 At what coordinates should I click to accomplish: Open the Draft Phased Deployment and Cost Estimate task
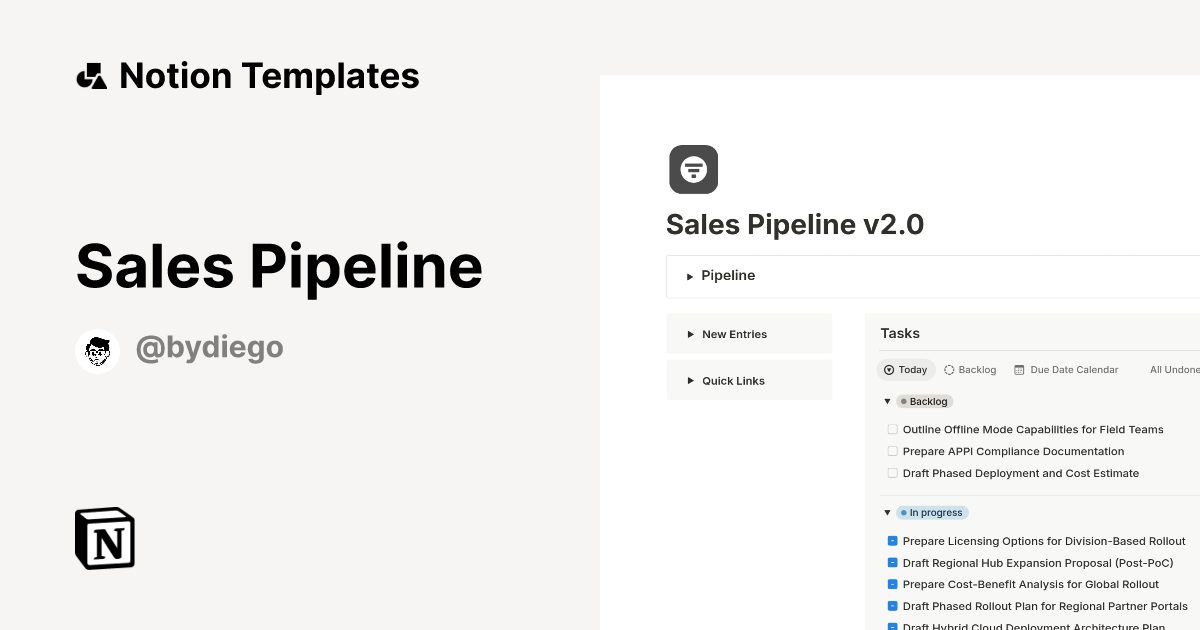coord(1020,473)
